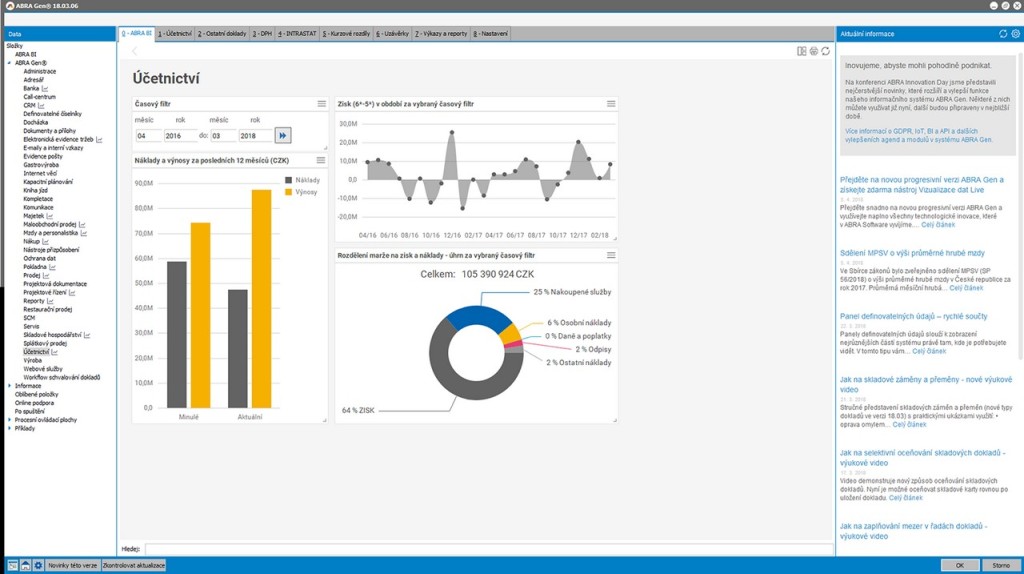Open the Náklady a výnosy panel menu icon
This screenshot has width=1024, height=574.
pos(321,160)
